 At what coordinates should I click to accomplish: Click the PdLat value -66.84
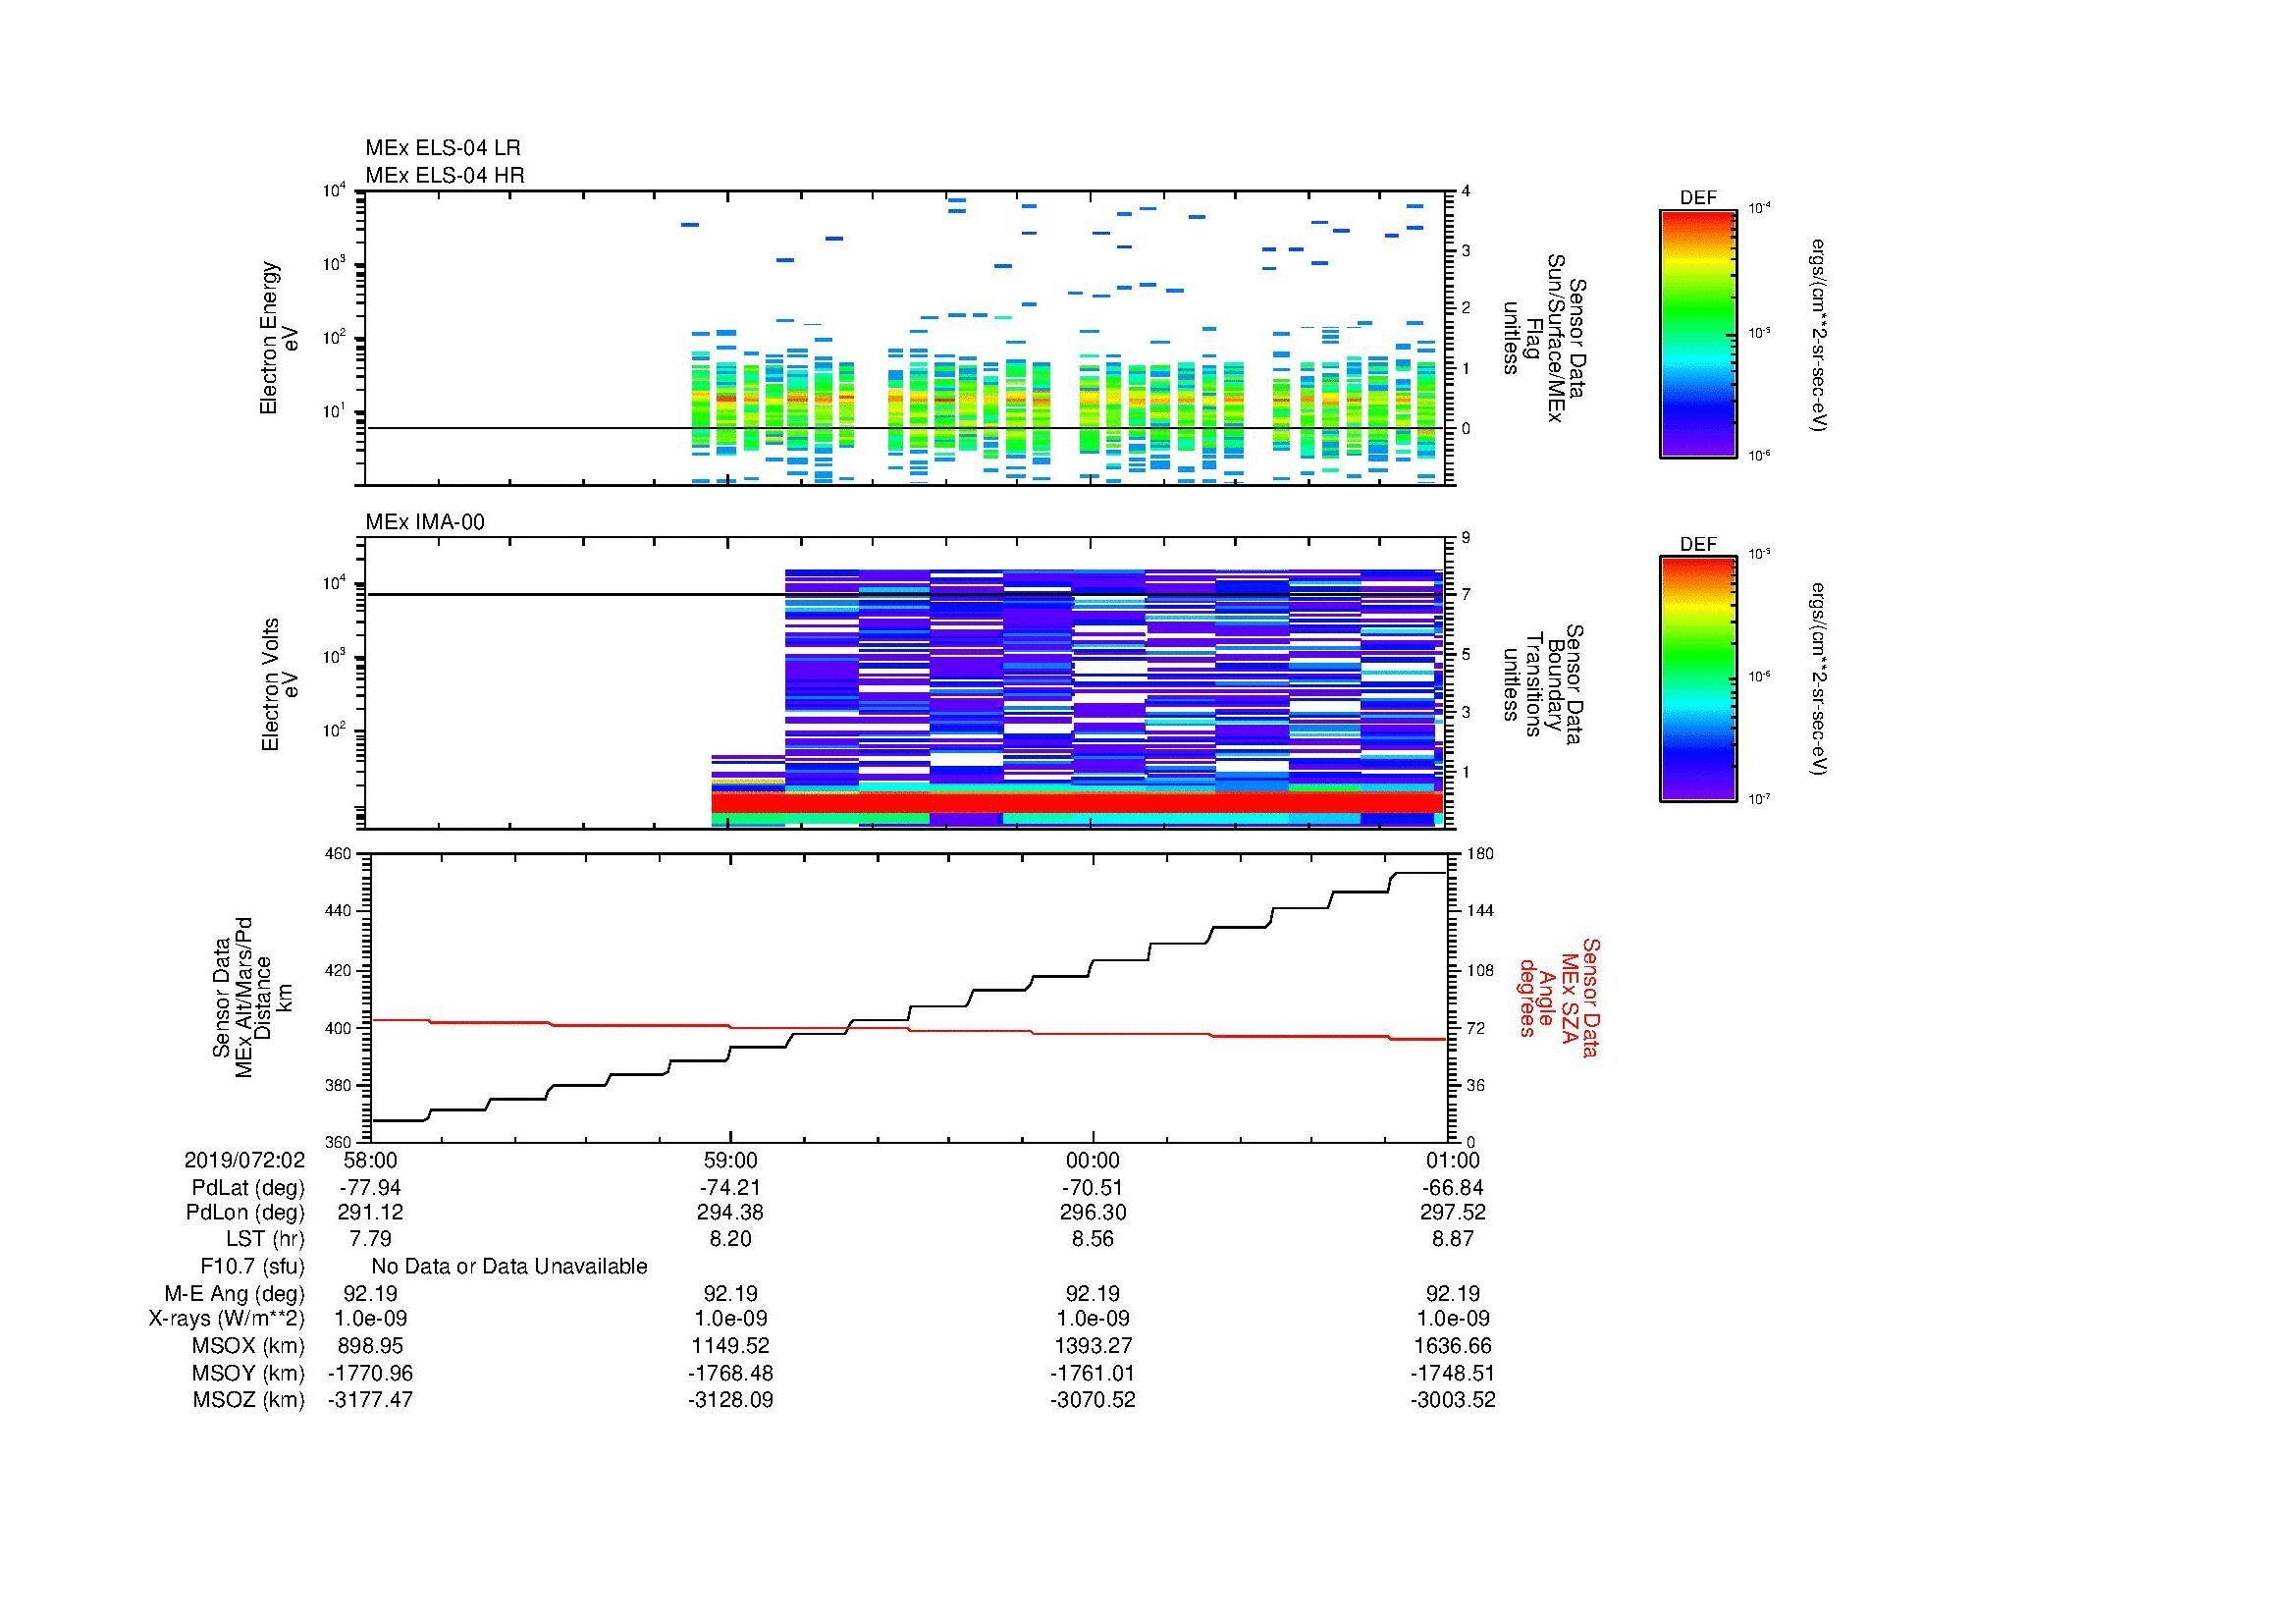coord(1452,1188)
